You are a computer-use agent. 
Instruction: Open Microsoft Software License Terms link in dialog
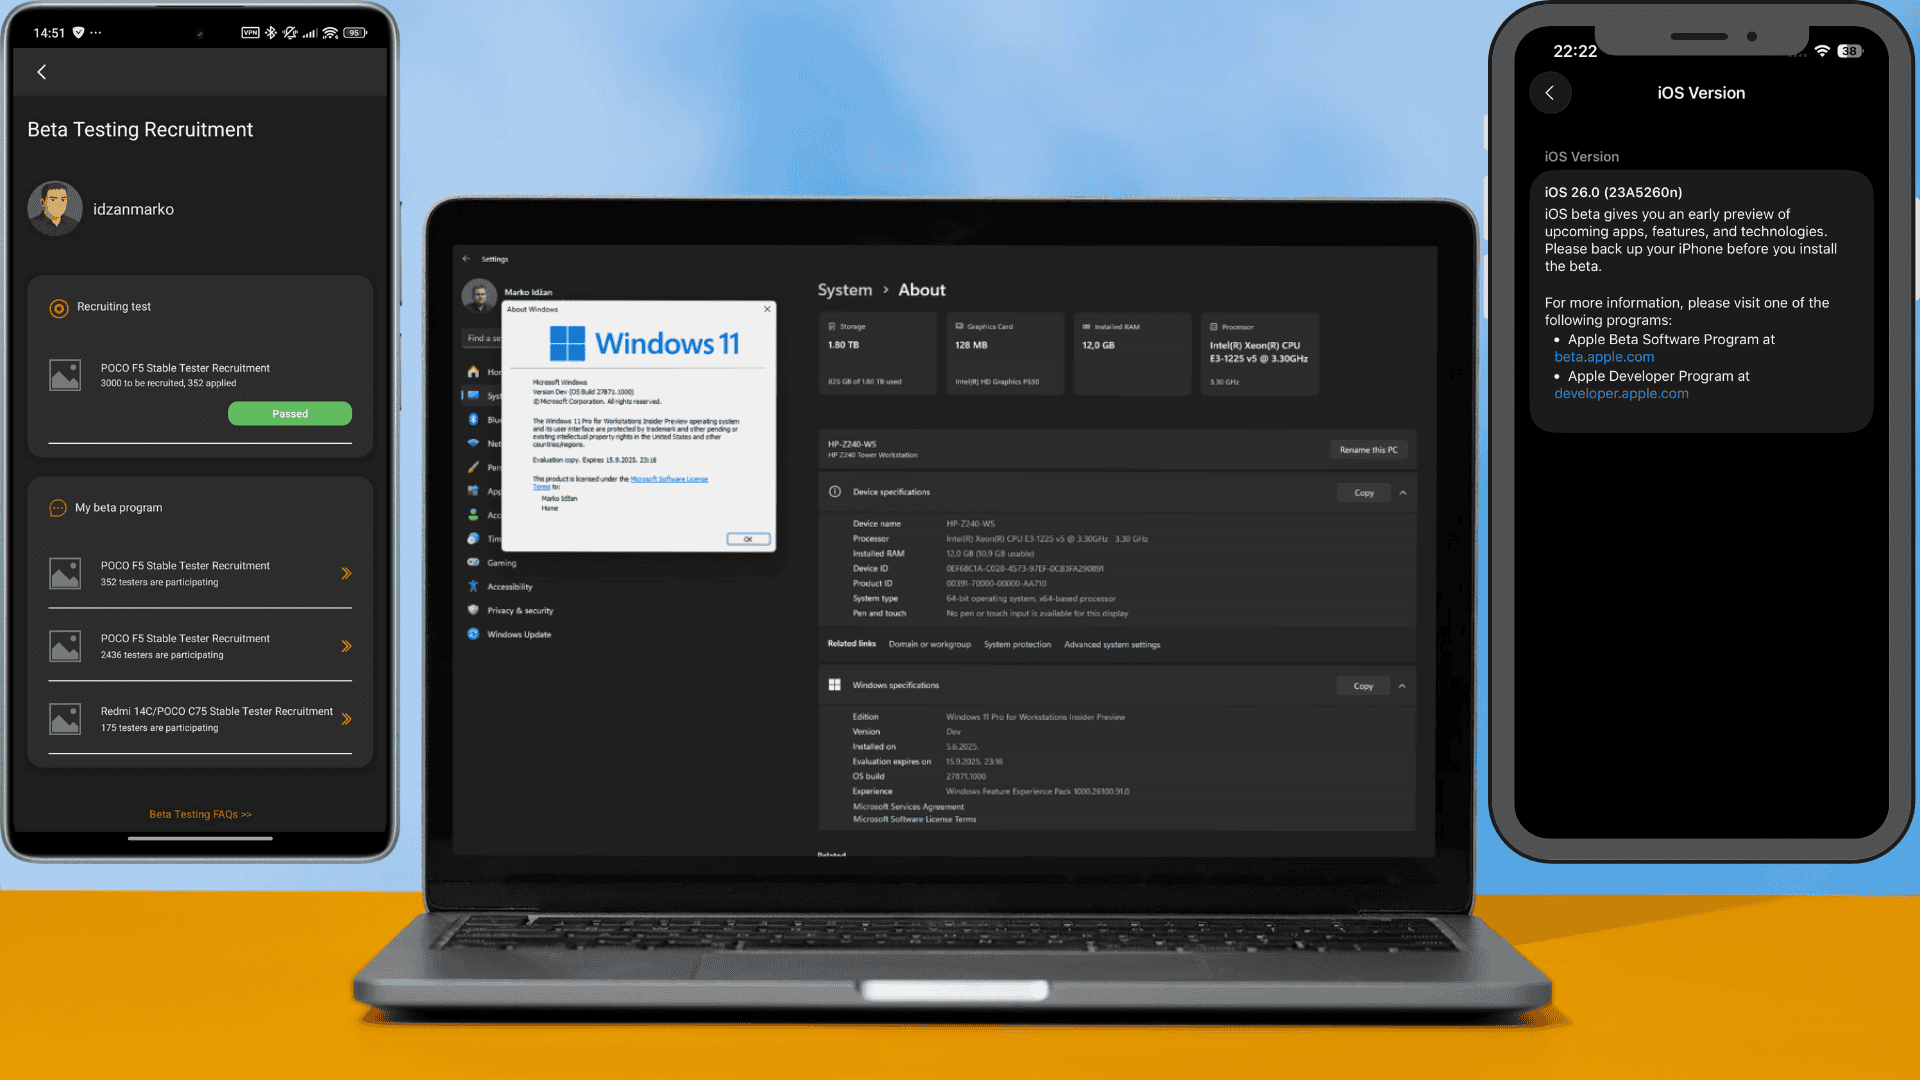tap(669, 479)
